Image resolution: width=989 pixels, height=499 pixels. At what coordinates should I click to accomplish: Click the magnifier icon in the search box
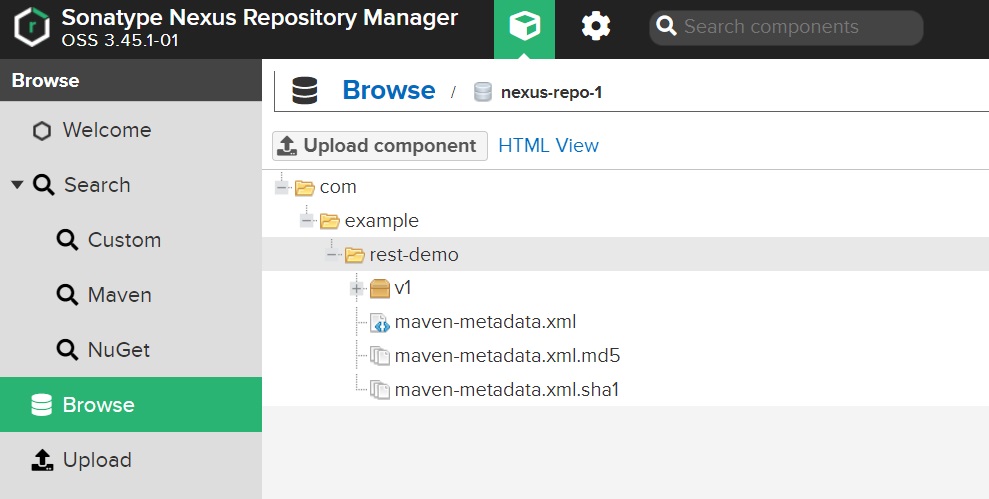[666, 26]
